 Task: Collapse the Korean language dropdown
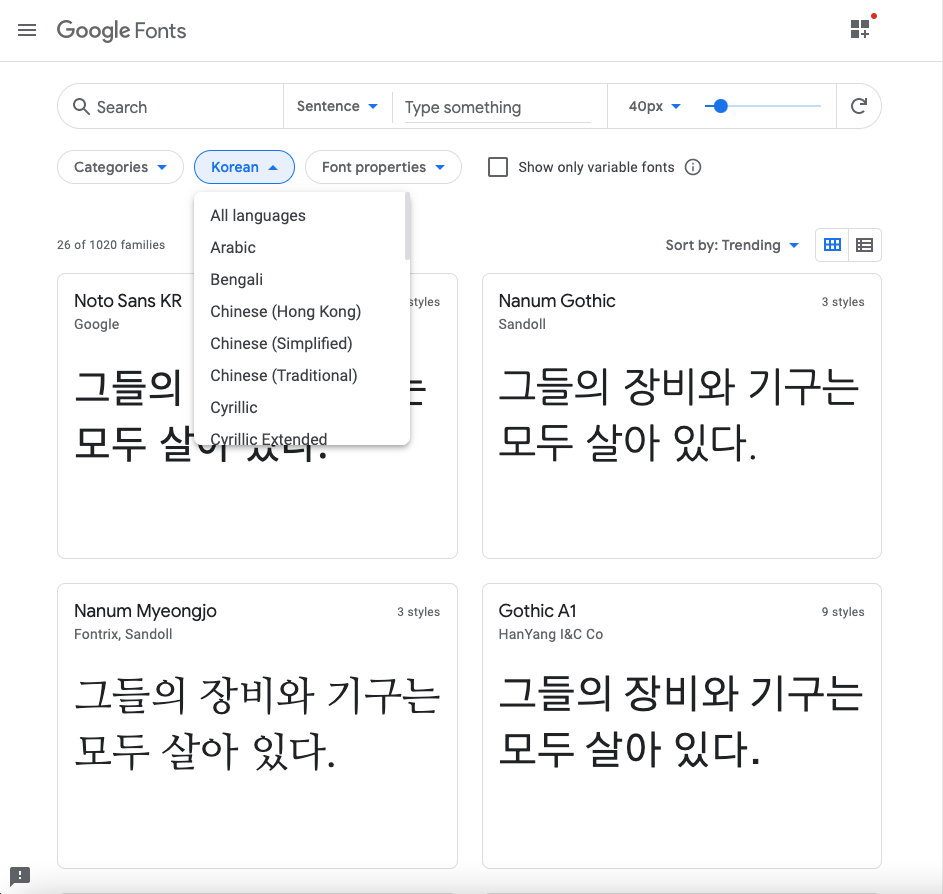pos(244,167)
